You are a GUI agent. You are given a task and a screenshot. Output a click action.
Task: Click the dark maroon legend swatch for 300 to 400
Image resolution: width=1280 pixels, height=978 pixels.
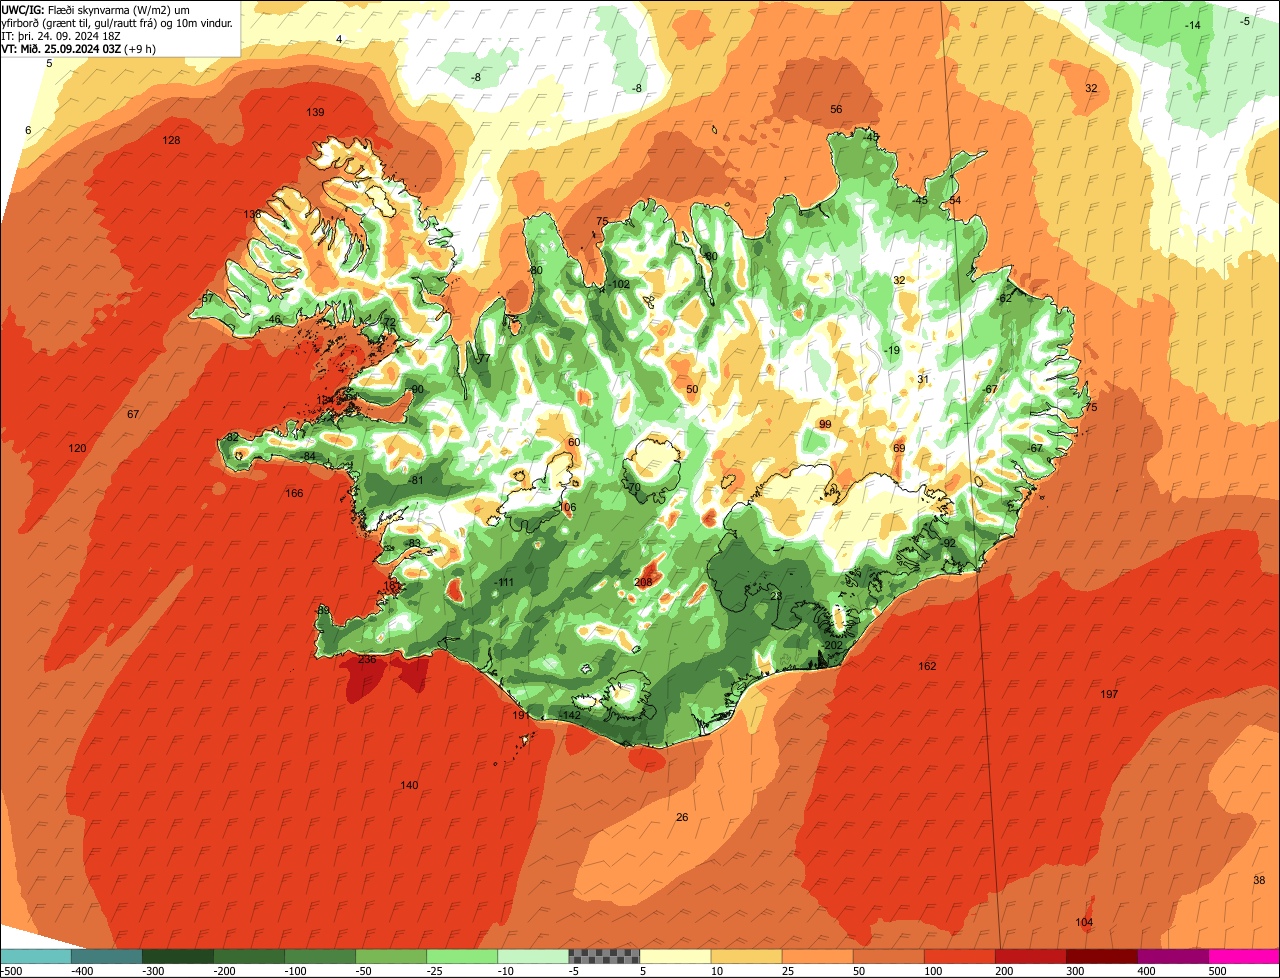pos(1101,956)
